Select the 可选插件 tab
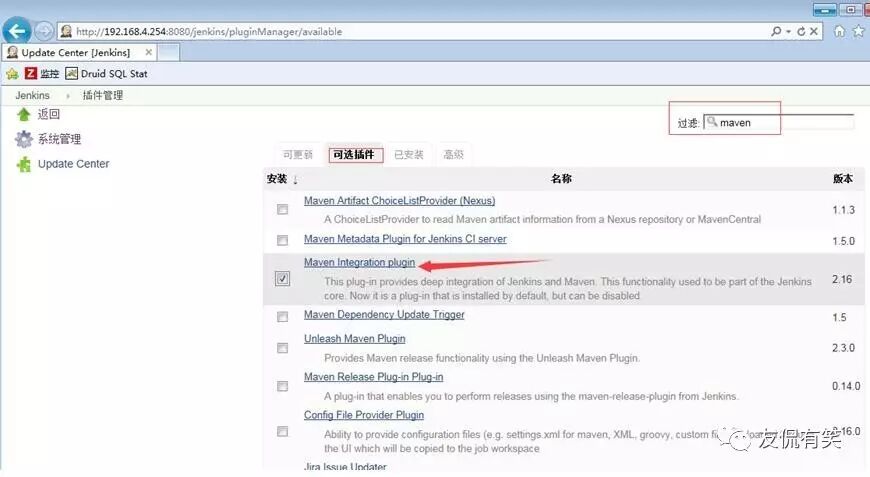This screenshot has width=870, height=477. (x=354, y=154)
